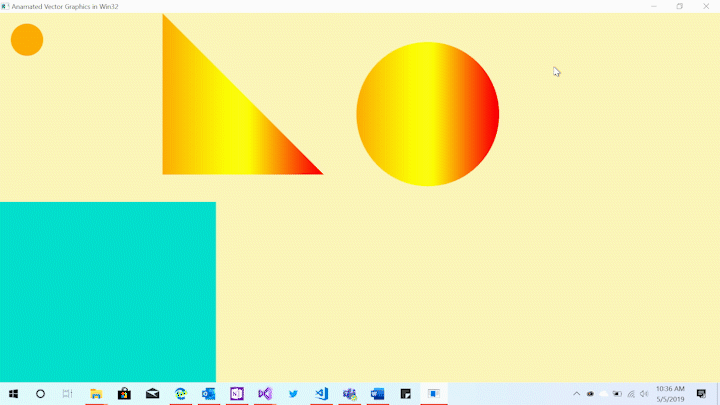
Task: Open the Windows Start menu
Action: [13, 394]
